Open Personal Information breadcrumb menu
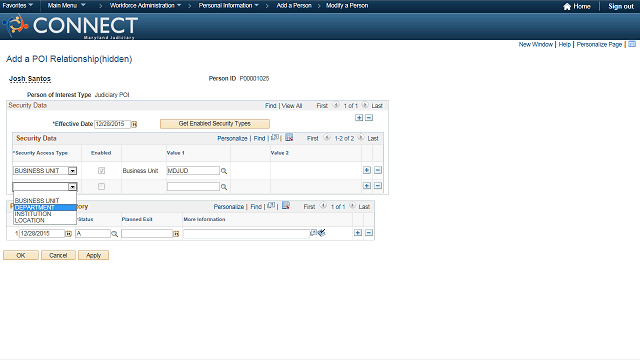 point(229,5)
